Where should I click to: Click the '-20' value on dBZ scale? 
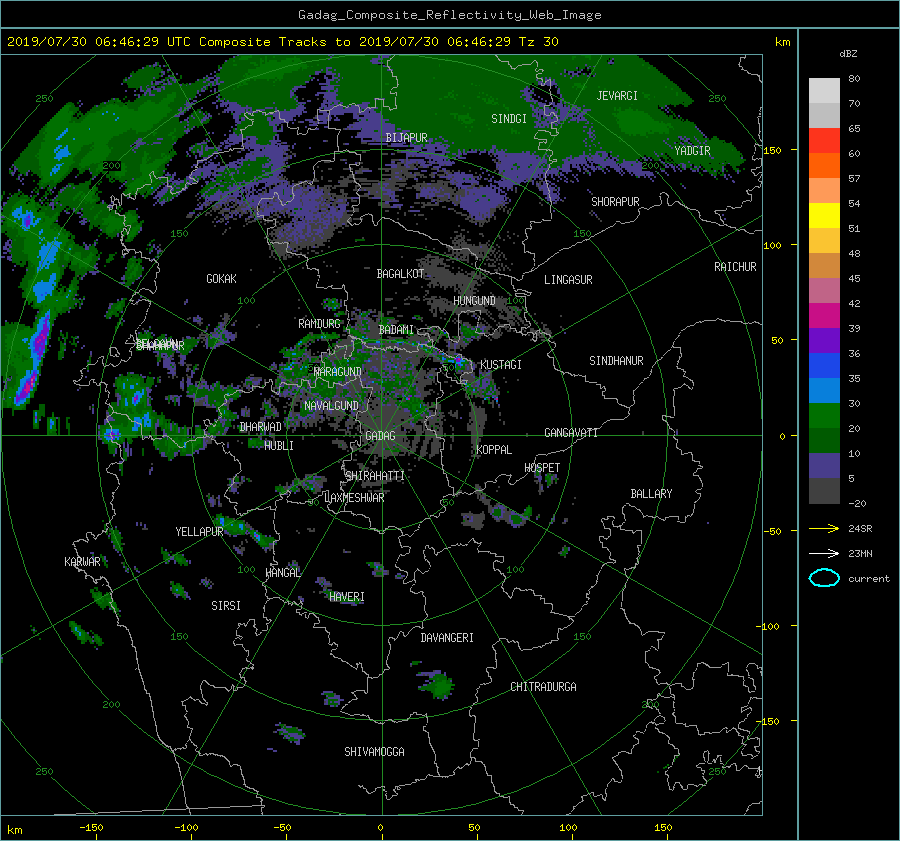[857, 503]
